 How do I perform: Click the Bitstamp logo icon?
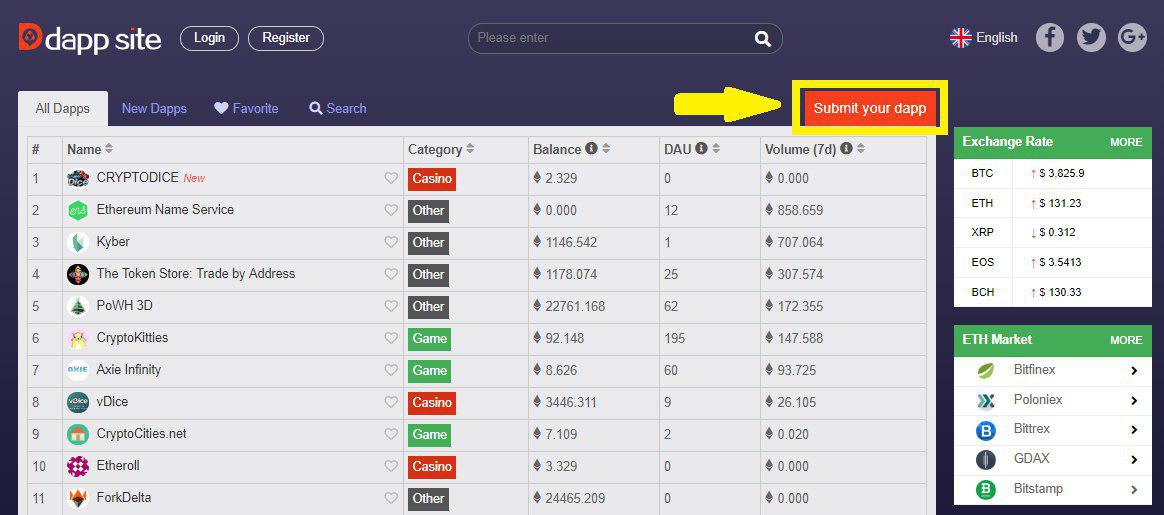coord(986,490)
